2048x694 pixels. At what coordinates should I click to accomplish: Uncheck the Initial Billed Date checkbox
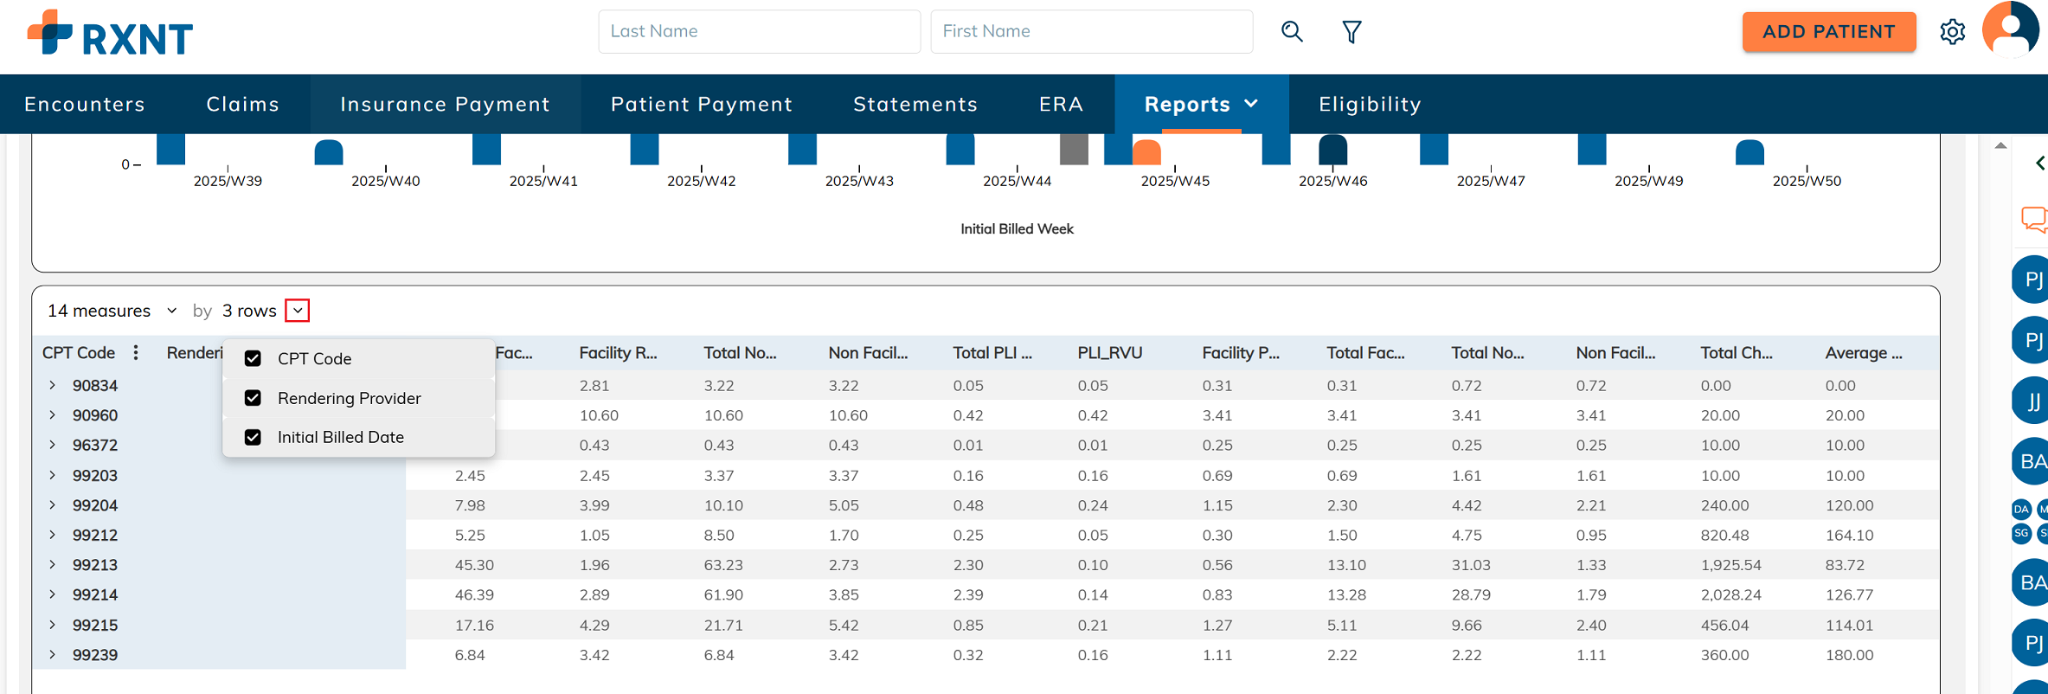pyautogui.click(x=253, y=437)
